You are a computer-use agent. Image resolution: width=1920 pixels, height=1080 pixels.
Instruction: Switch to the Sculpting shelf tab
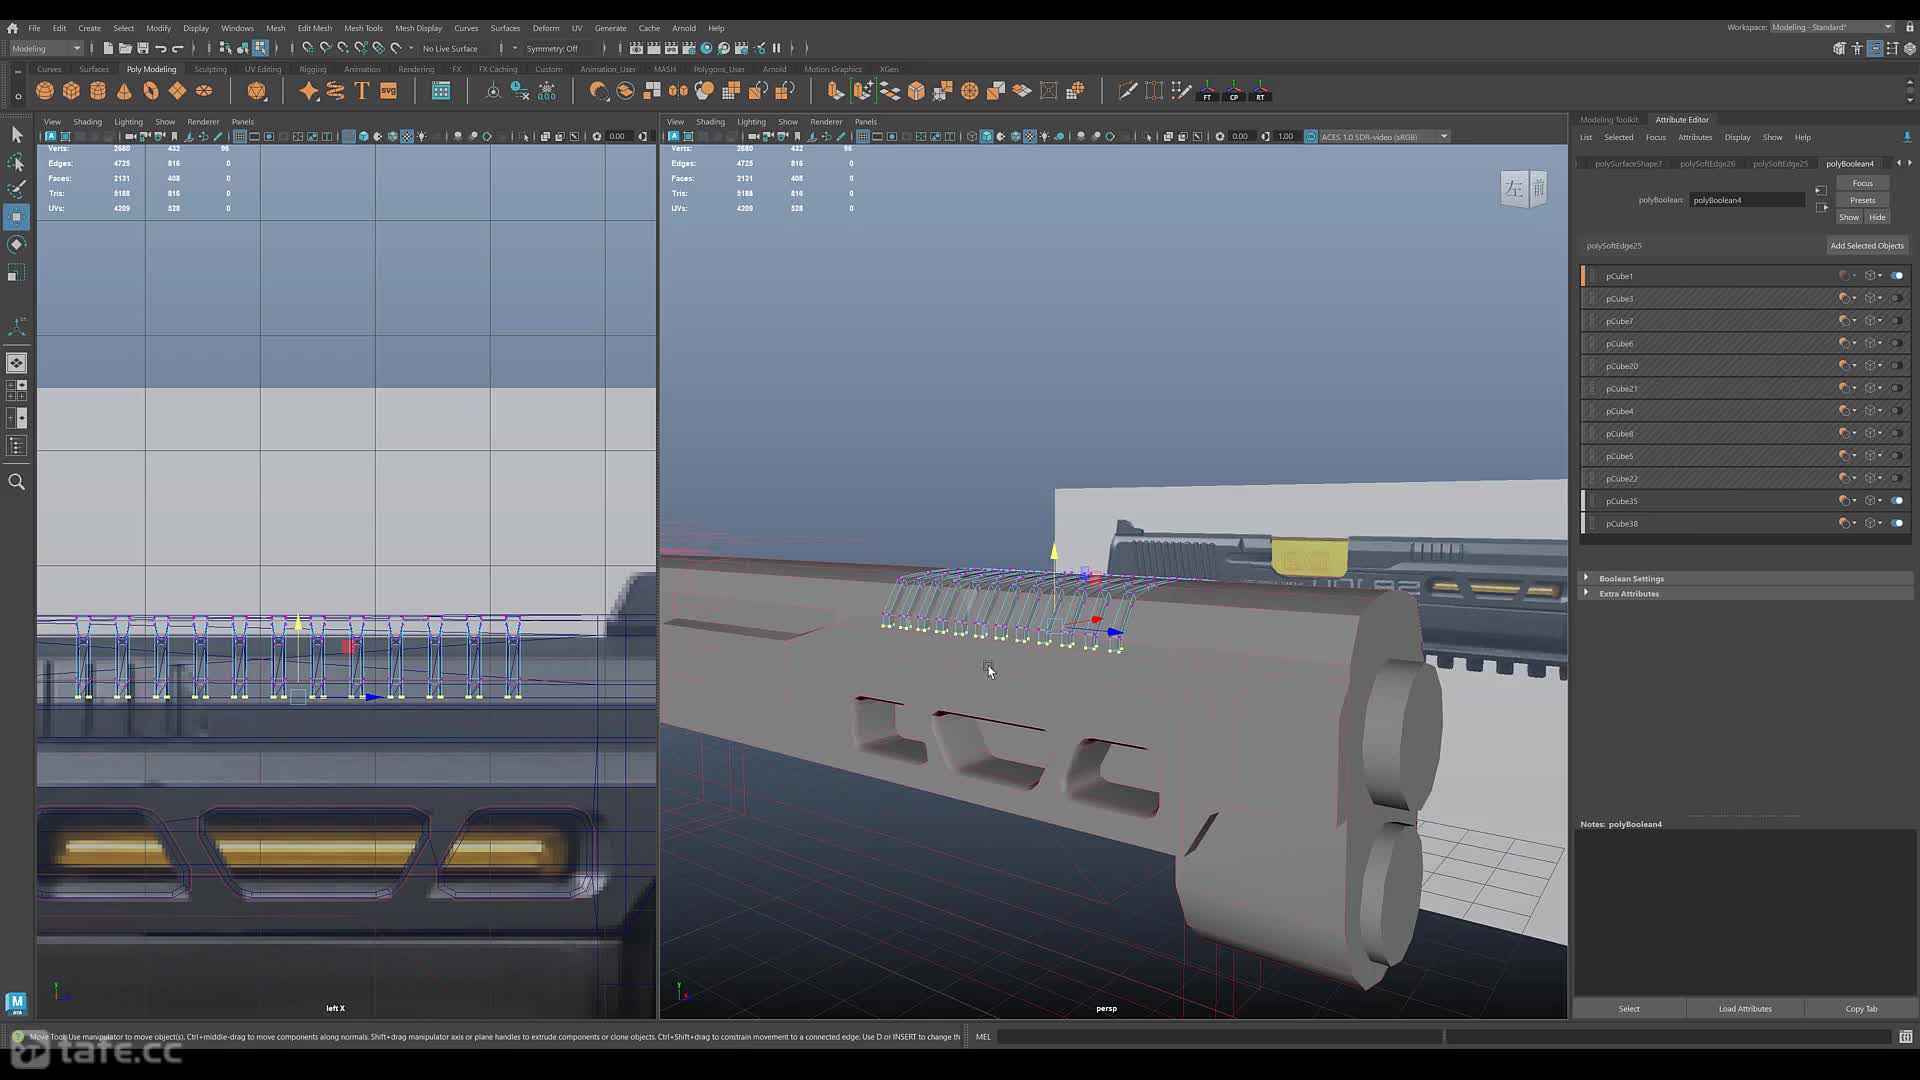click(210, 69)
